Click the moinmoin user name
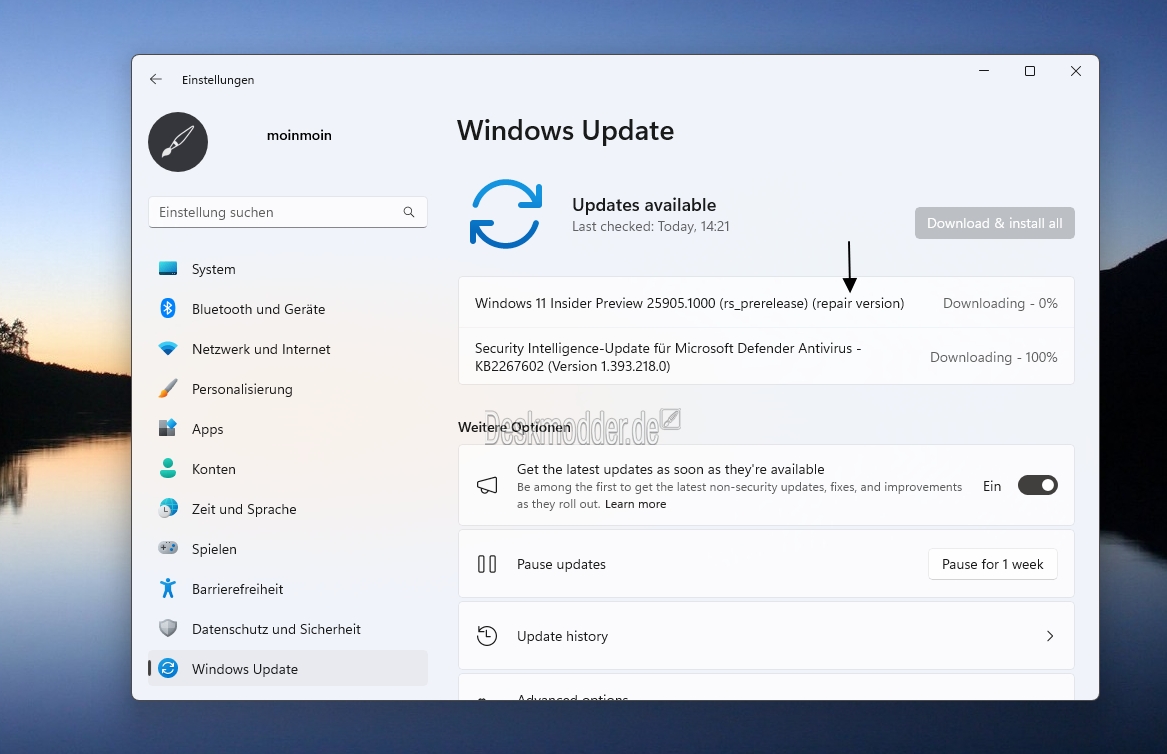The height and width of the screenshot is (754, 1167). (x=299, y=135)
